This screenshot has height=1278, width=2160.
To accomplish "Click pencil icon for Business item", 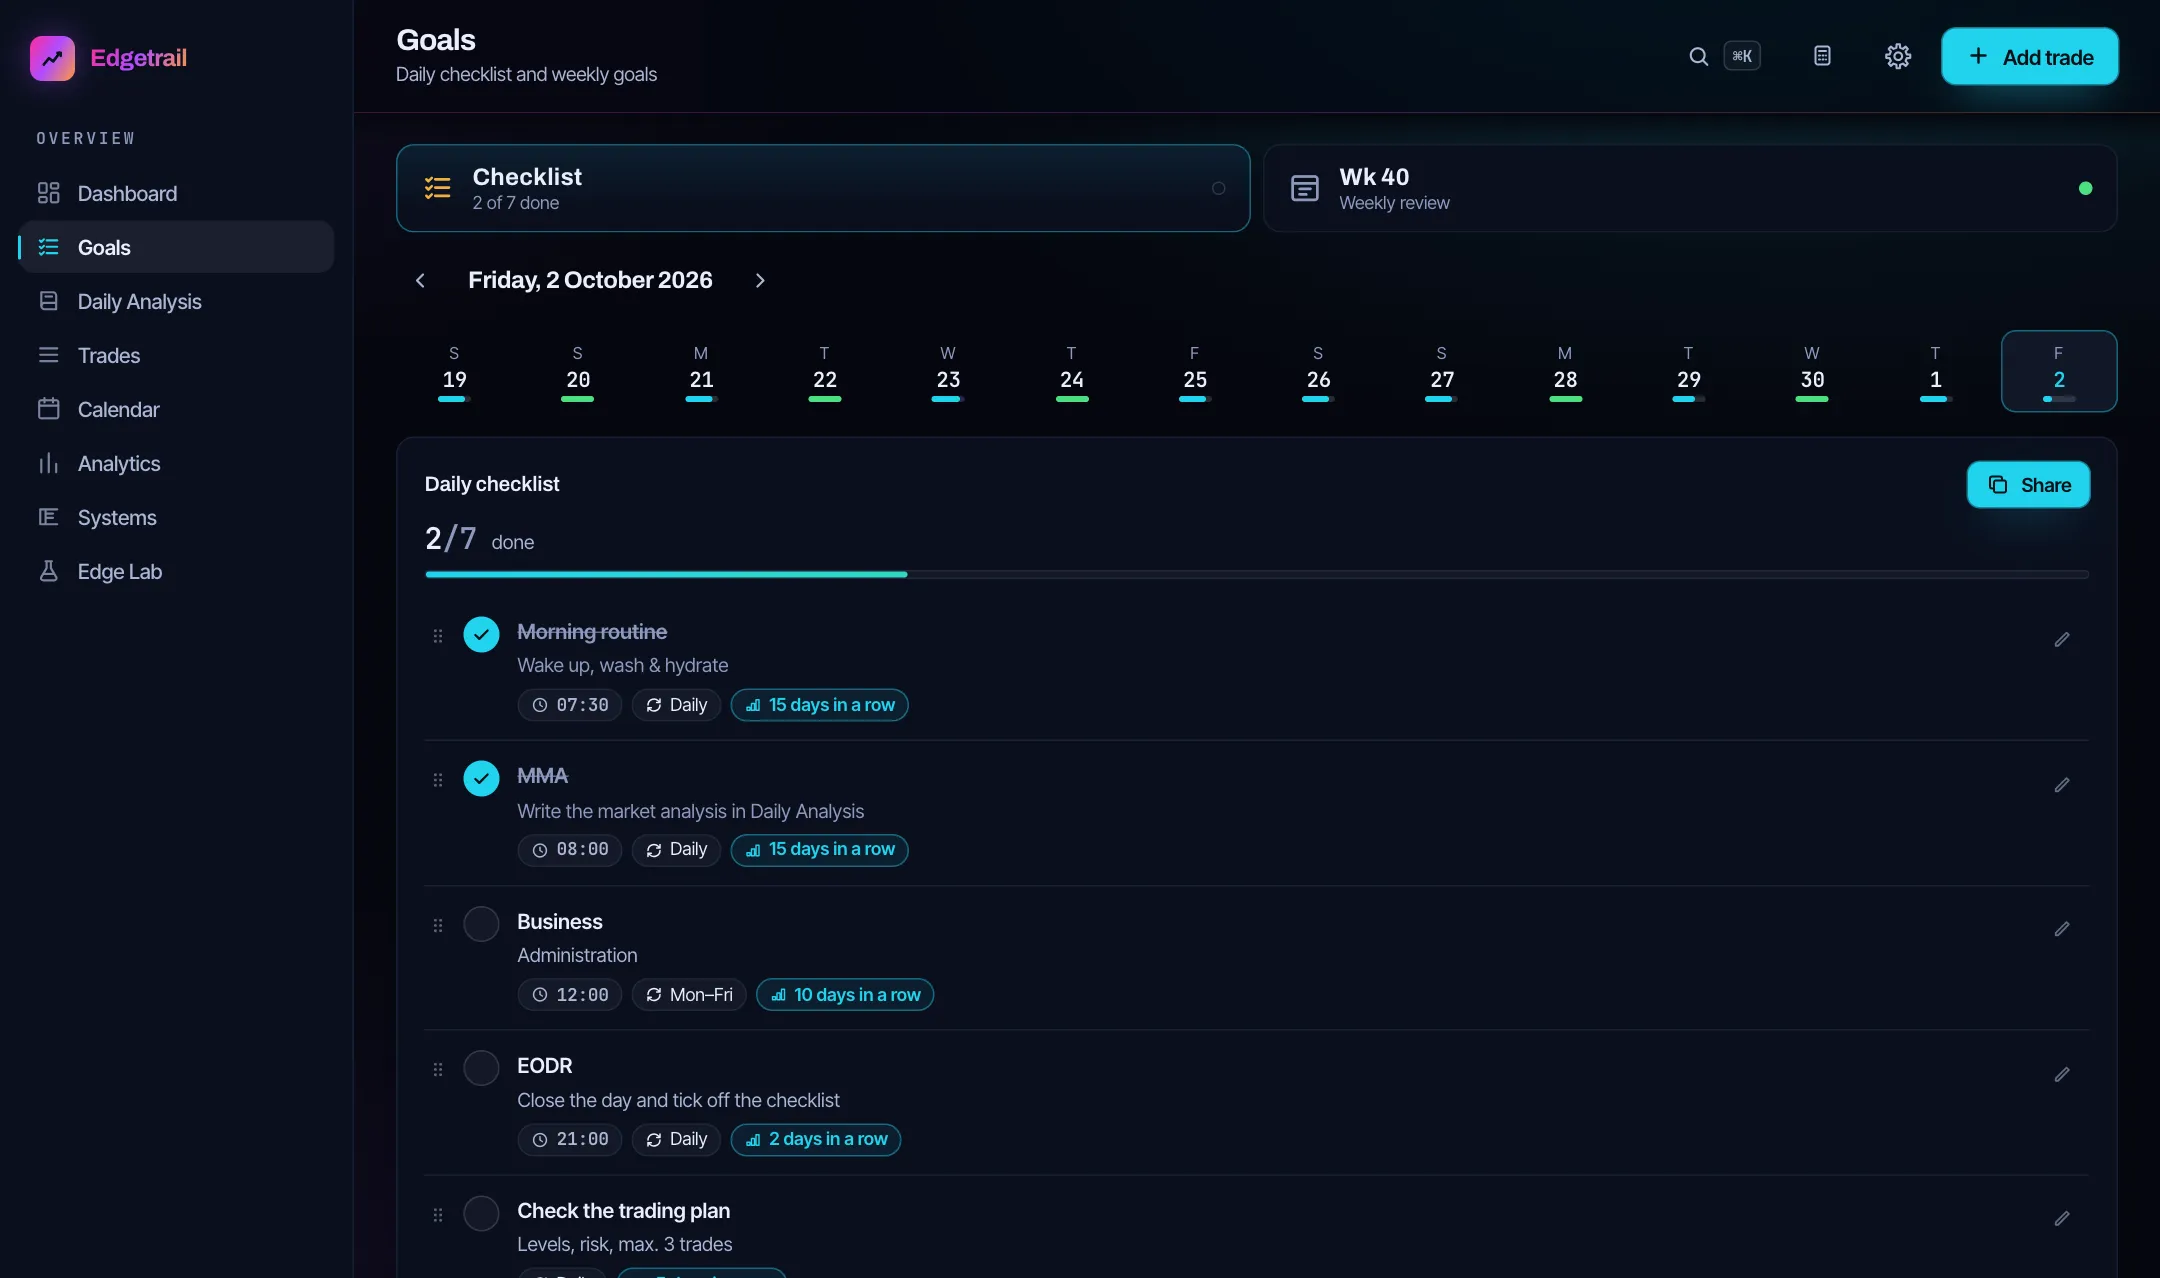I will [x=2062, y=929].
